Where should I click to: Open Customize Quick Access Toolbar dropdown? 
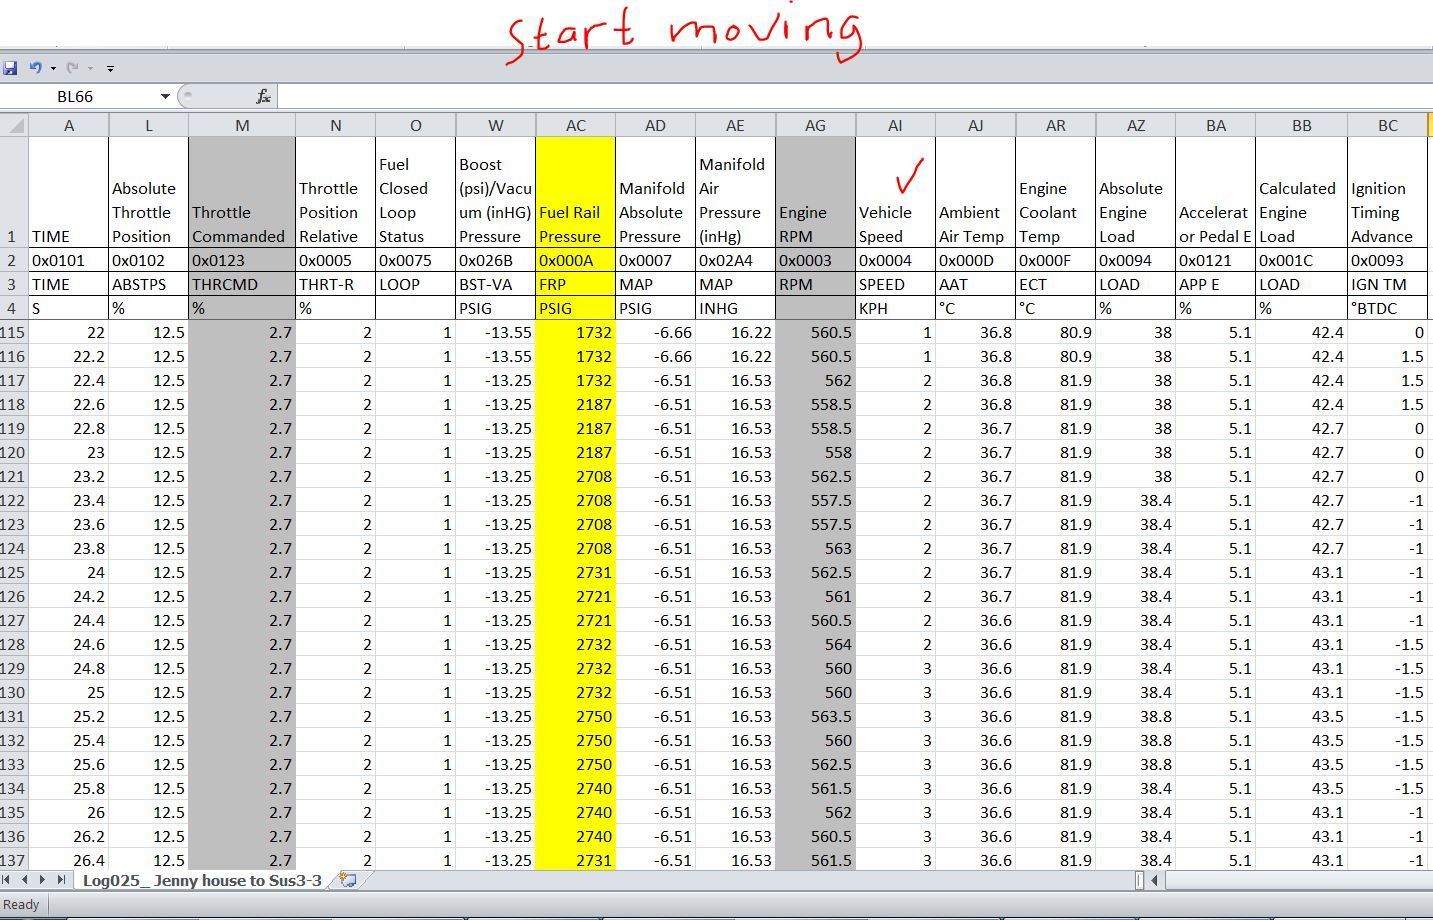(x=110, y=68)
